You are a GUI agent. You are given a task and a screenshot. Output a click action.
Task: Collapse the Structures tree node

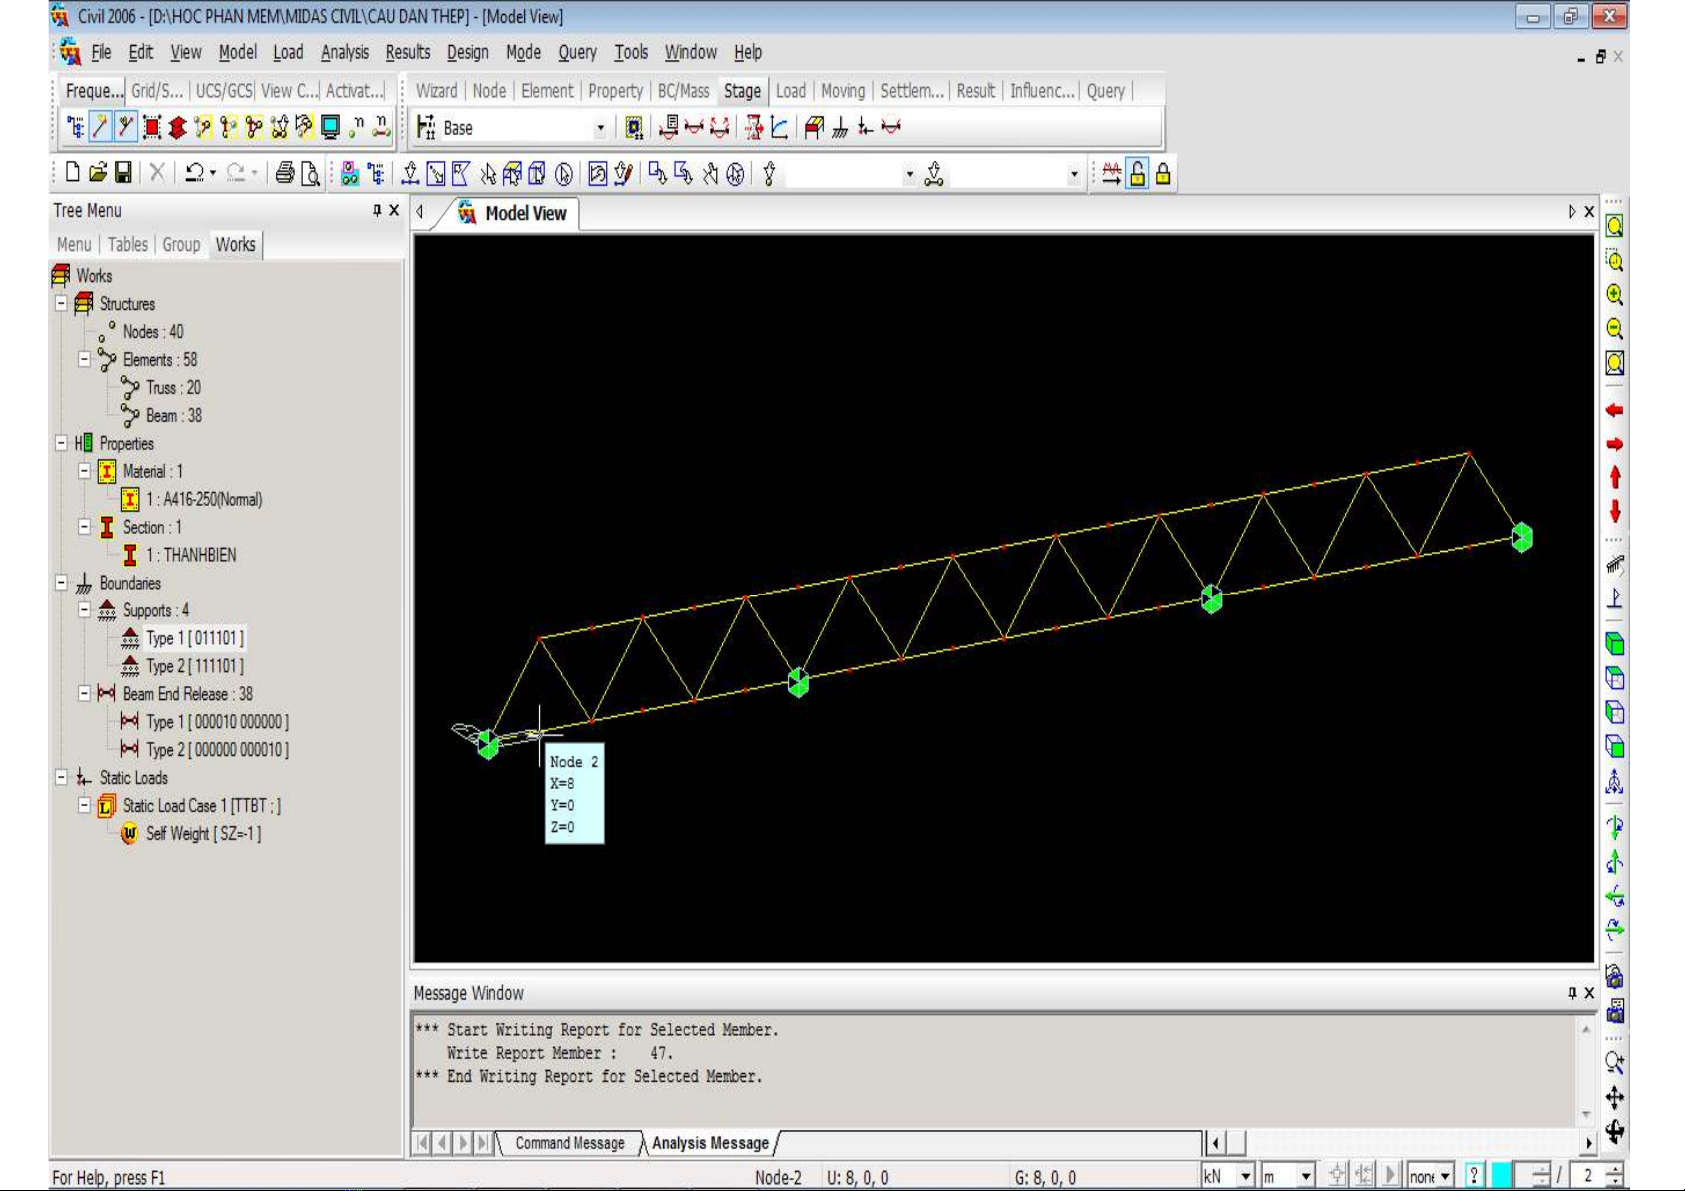(x=61, y=304)
